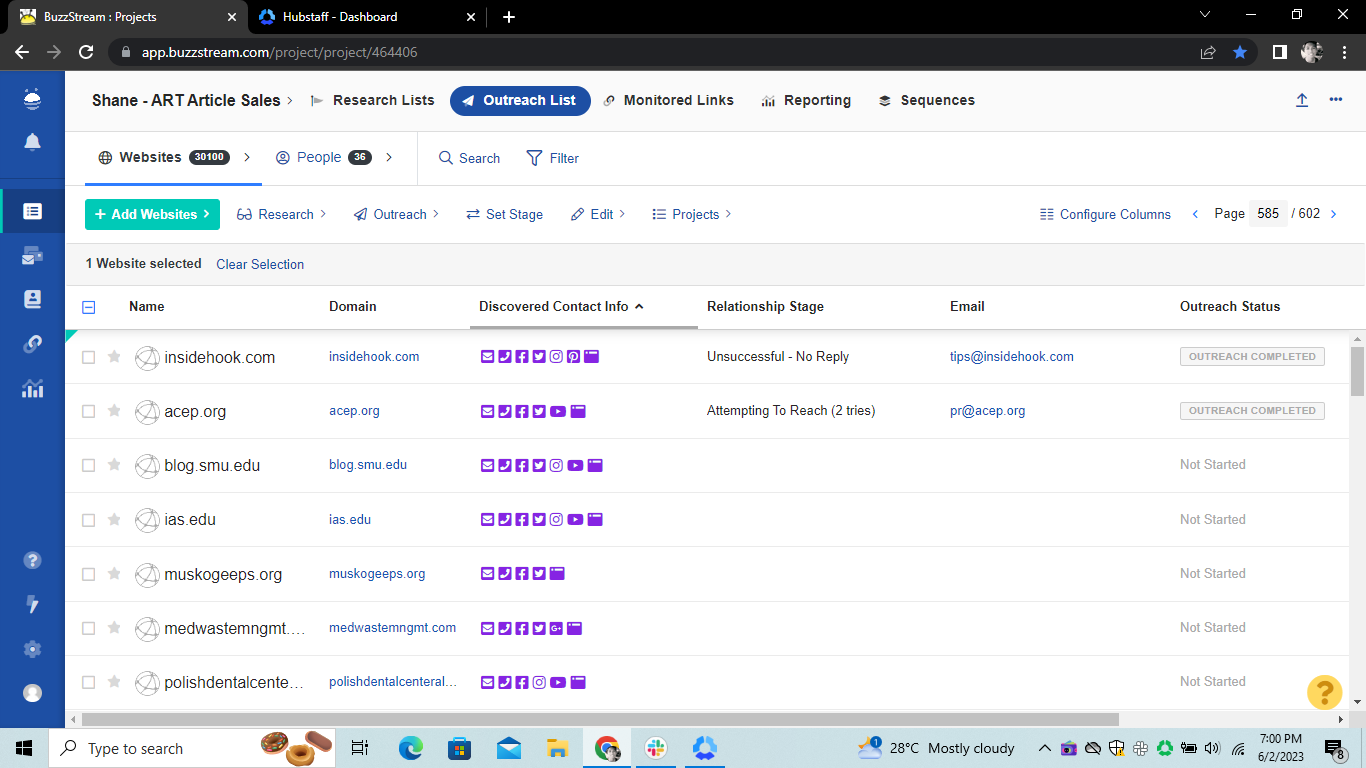Screen dimensions: 1366x768
Task: Select the blog.smu.edu row checkbox
Action: pyautogui.click(x=88, y=465)
